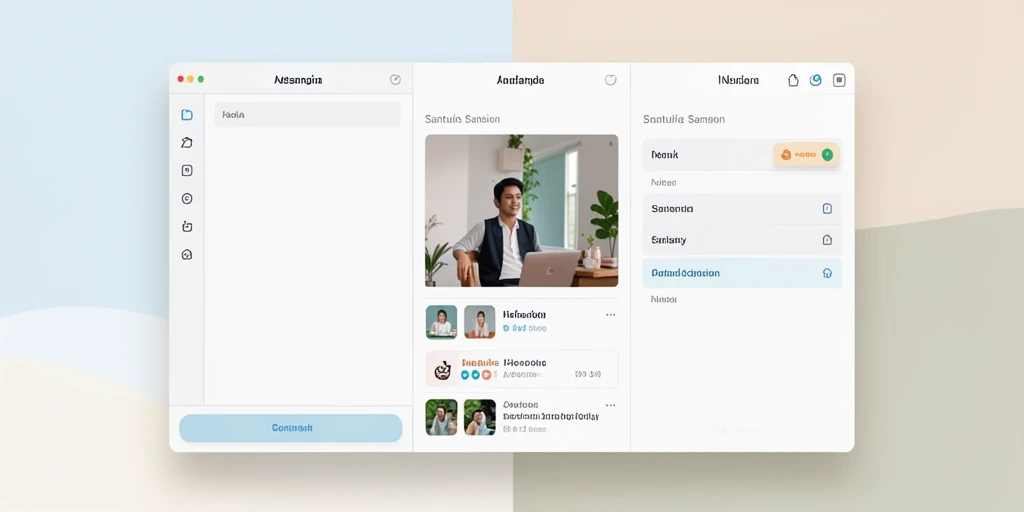Image resolution: width=1024 pixels, height=512 pixels.
Task: Click the green maximize window button
Action: pos(201,79)
